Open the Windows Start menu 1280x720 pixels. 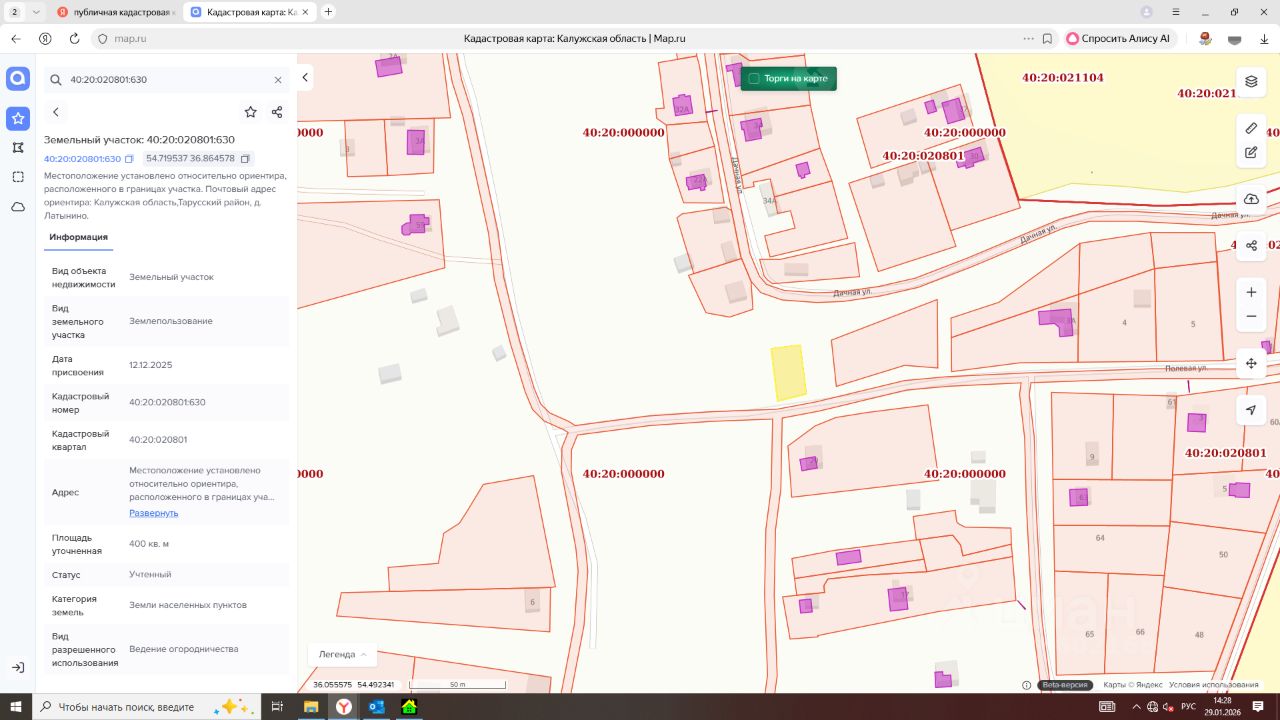(x=17, y=707)
